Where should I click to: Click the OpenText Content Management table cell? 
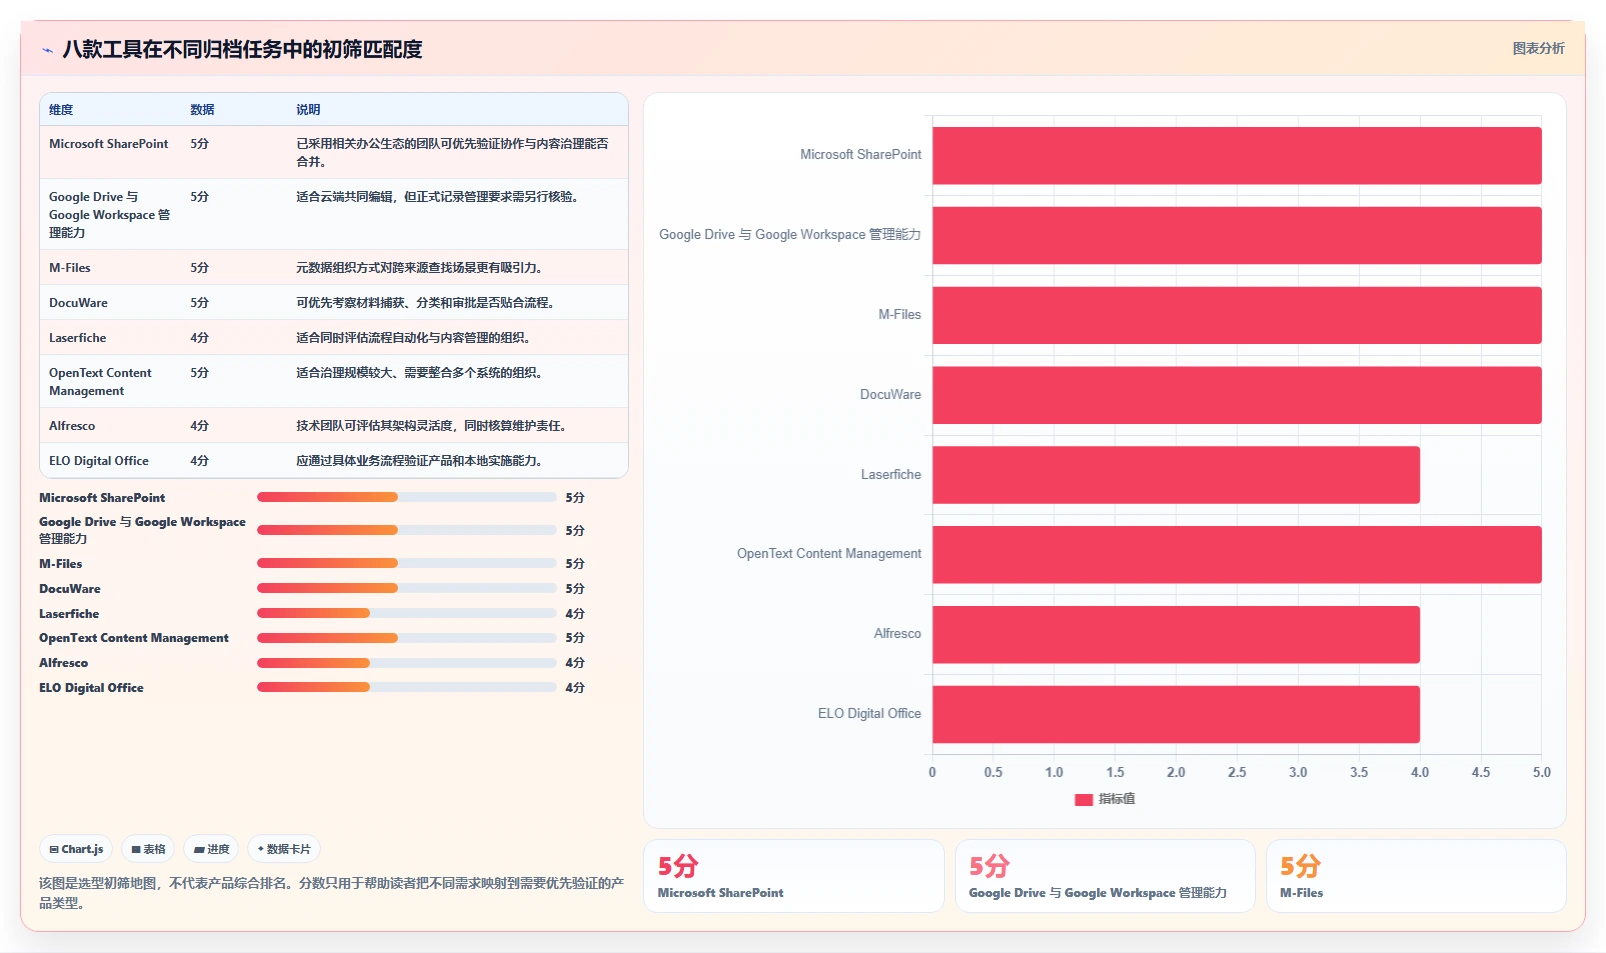click(x=100, y=382)
